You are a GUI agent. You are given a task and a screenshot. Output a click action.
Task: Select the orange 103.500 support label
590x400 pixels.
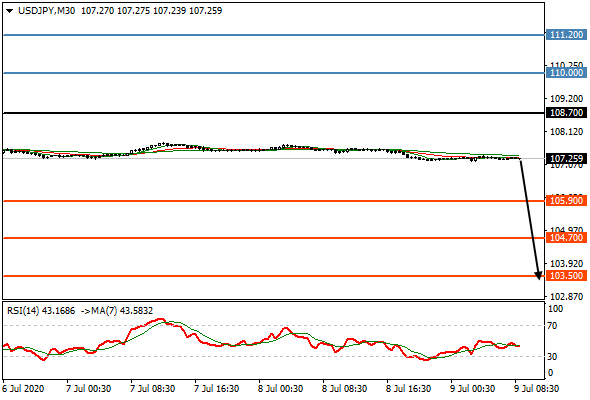coord(566,276)
